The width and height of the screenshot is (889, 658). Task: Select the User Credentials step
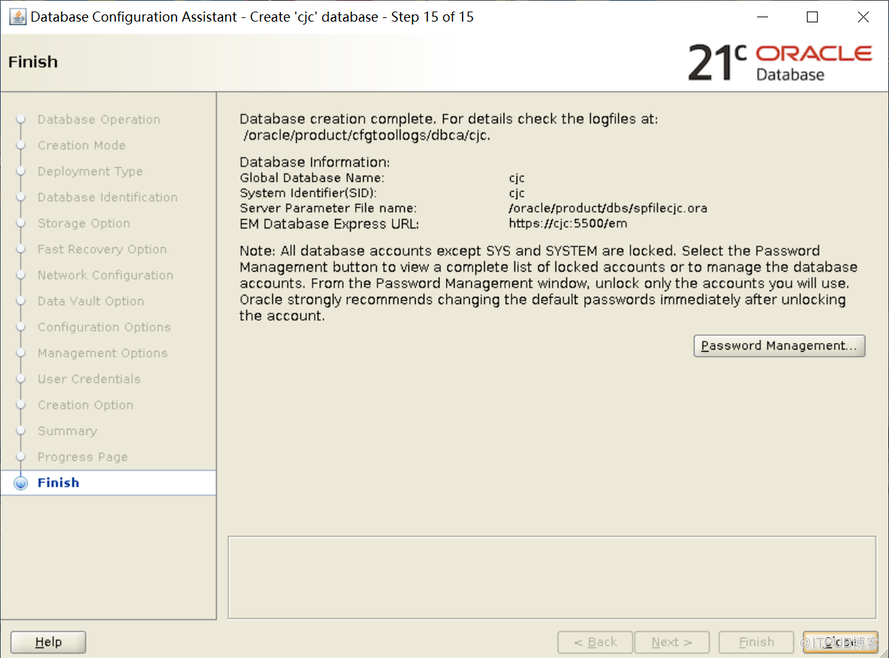tap(89, 379)
